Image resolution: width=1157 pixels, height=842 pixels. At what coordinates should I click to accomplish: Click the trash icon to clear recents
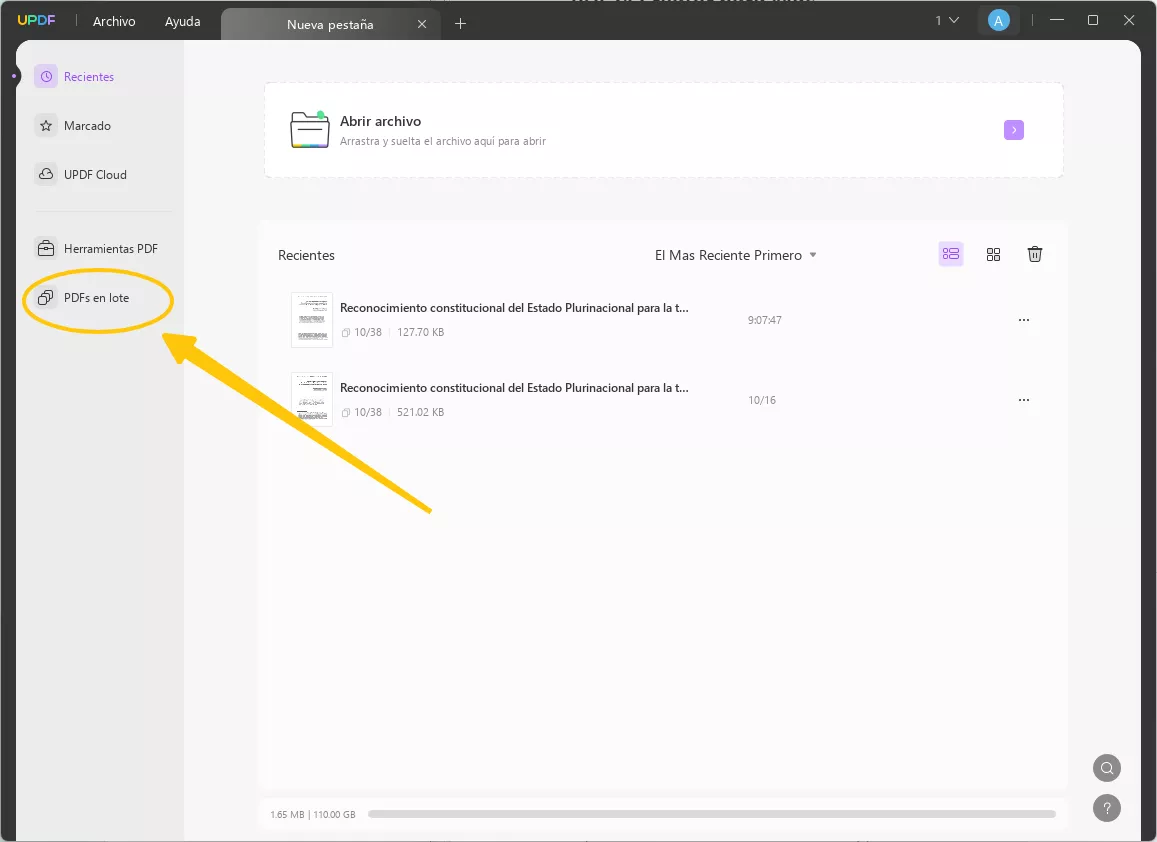tap(1035, 254)
